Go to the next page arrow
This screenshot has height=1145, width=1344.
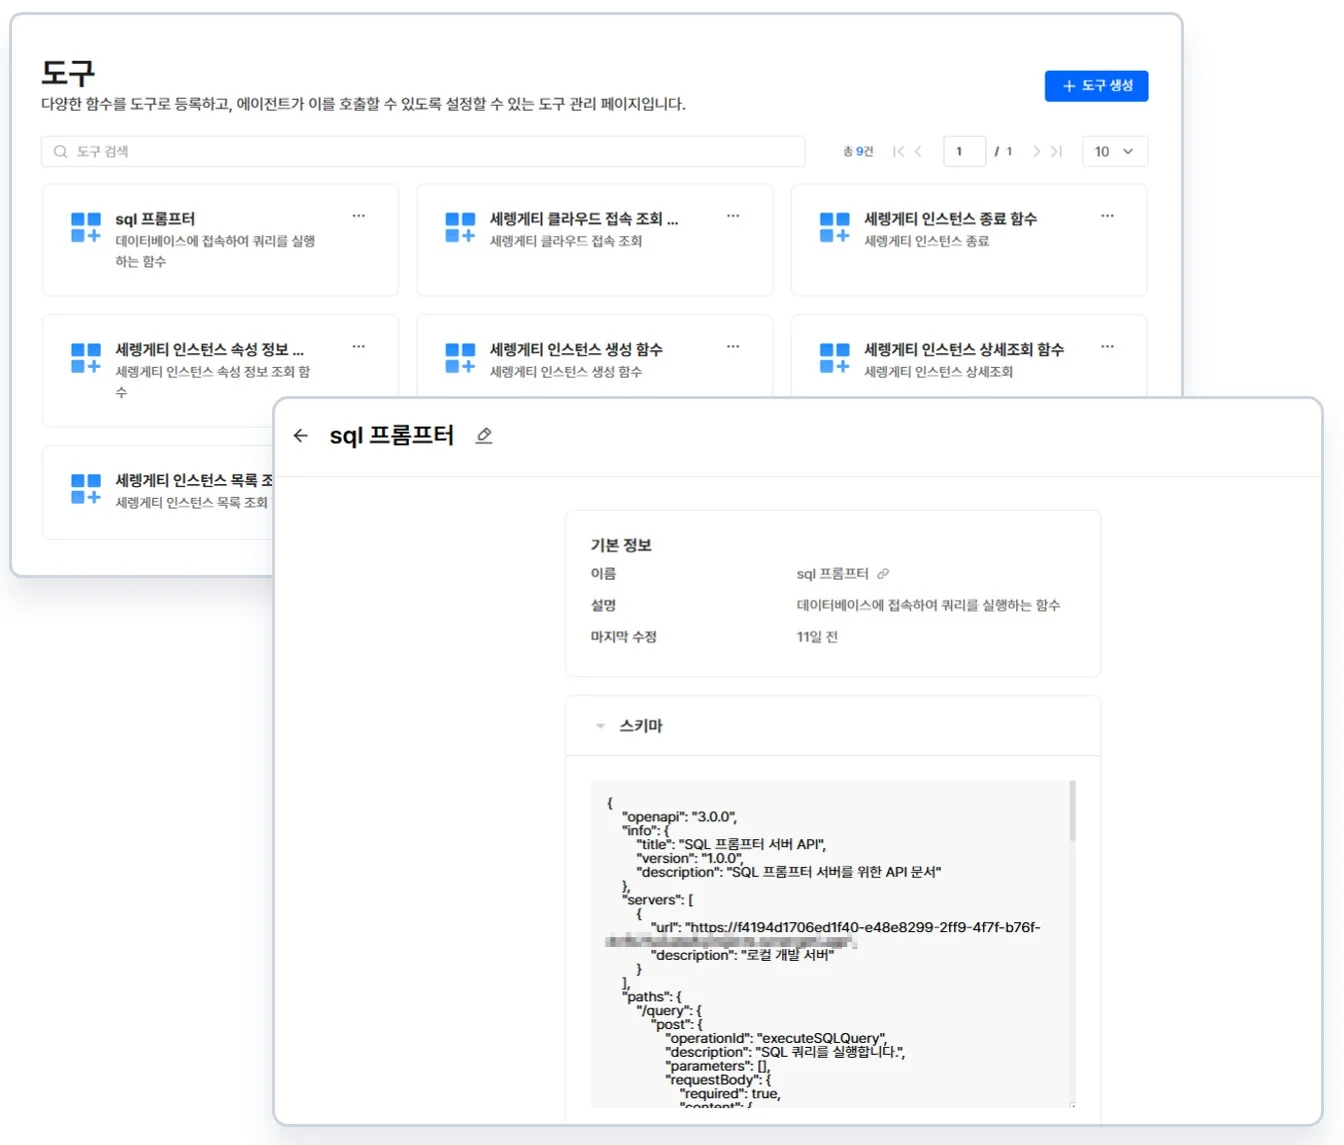(x=1036, y=152)
